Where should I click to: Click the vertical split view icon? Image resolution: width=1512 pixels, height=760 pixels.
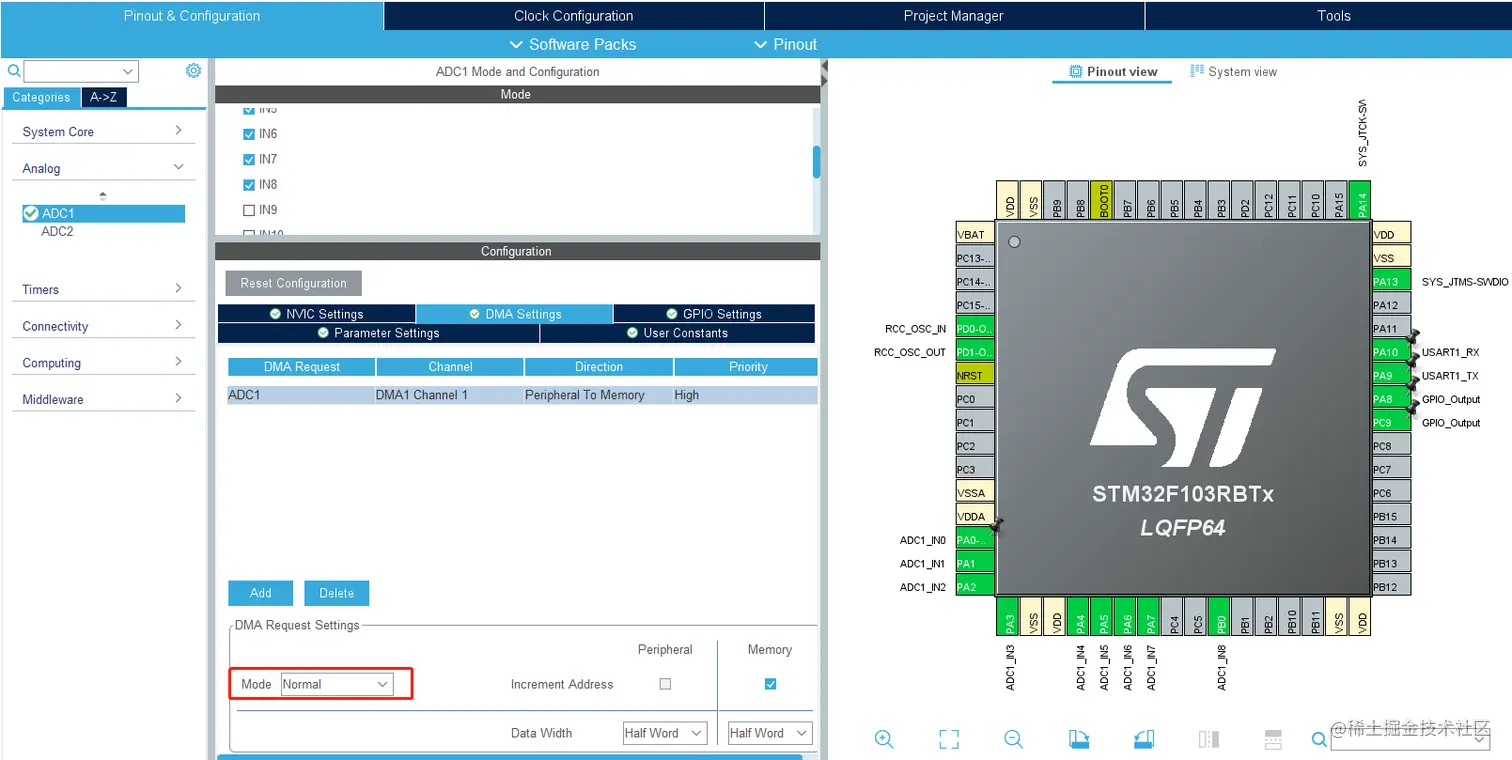(1209, 739)
